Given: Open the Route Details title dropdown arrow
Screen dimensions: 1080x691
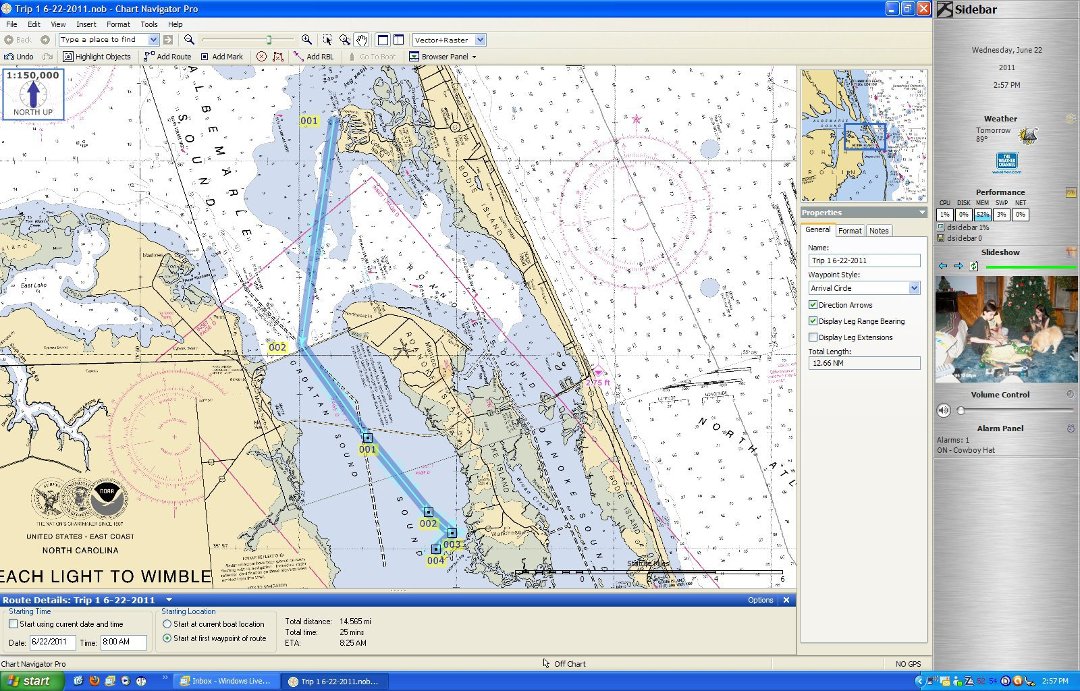Looking at the screenshot, I should tap(169, 600).
